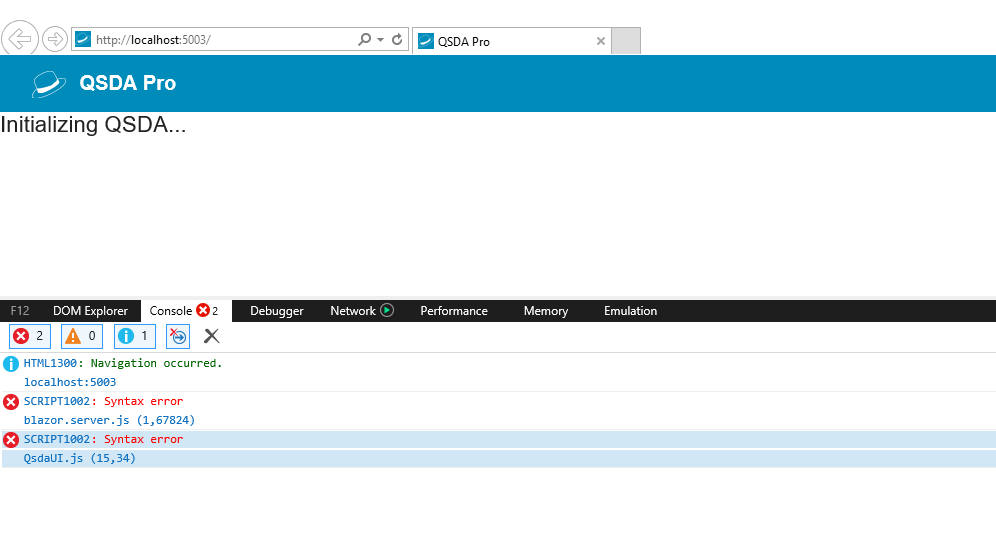
Task: Switch to the Debugger tab
Action: 277,311
